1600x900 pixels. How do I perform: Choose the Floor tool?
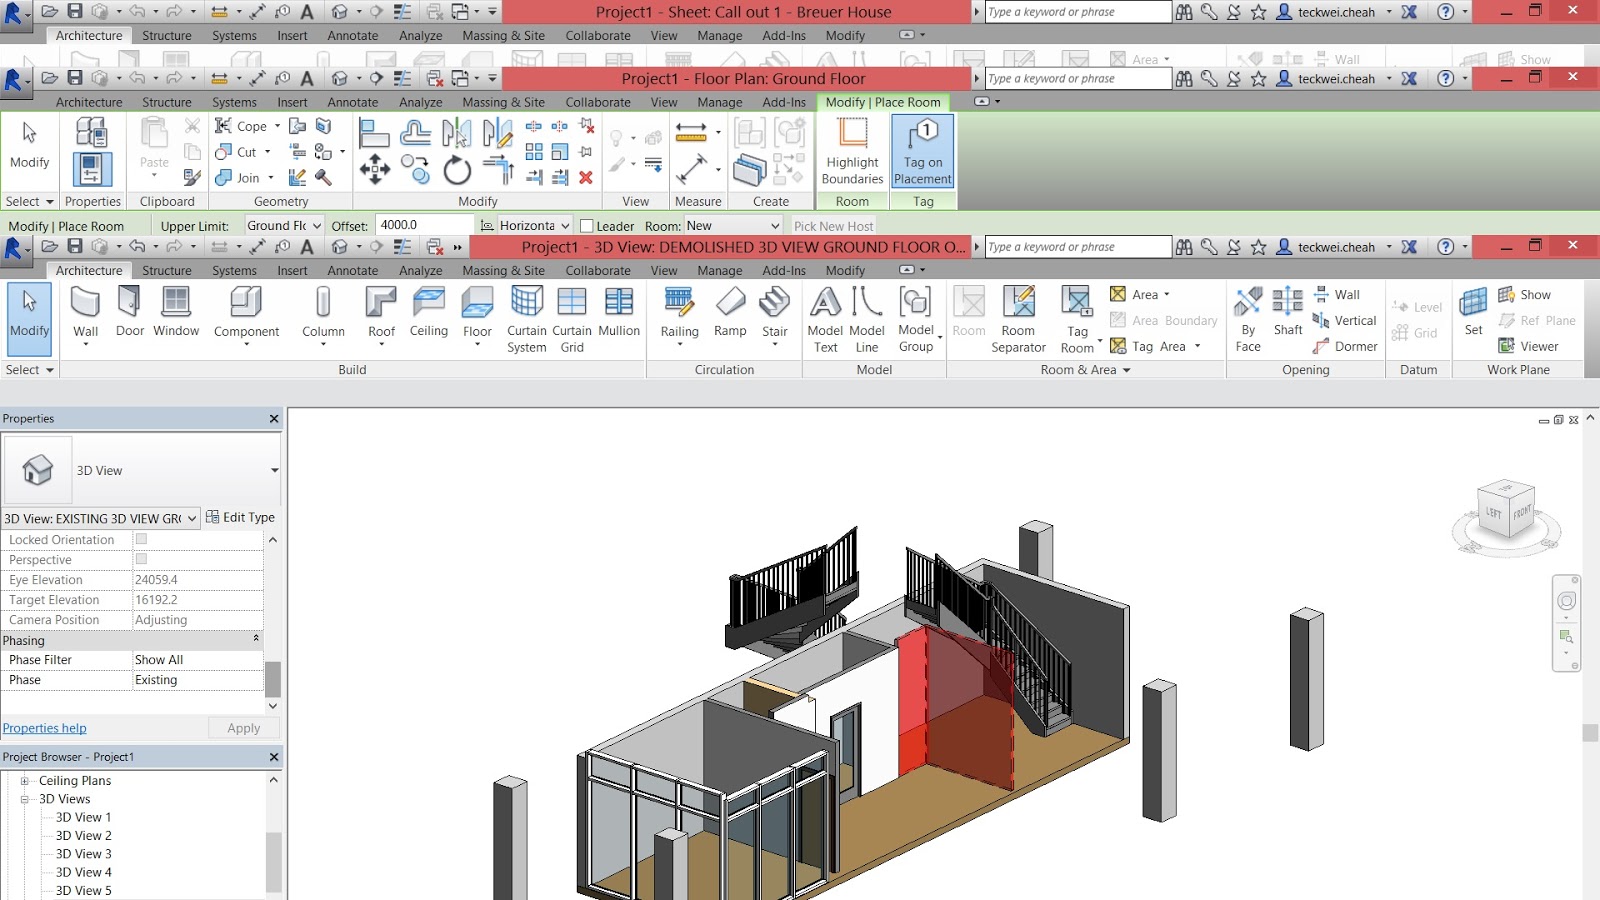tap(477, 315)
